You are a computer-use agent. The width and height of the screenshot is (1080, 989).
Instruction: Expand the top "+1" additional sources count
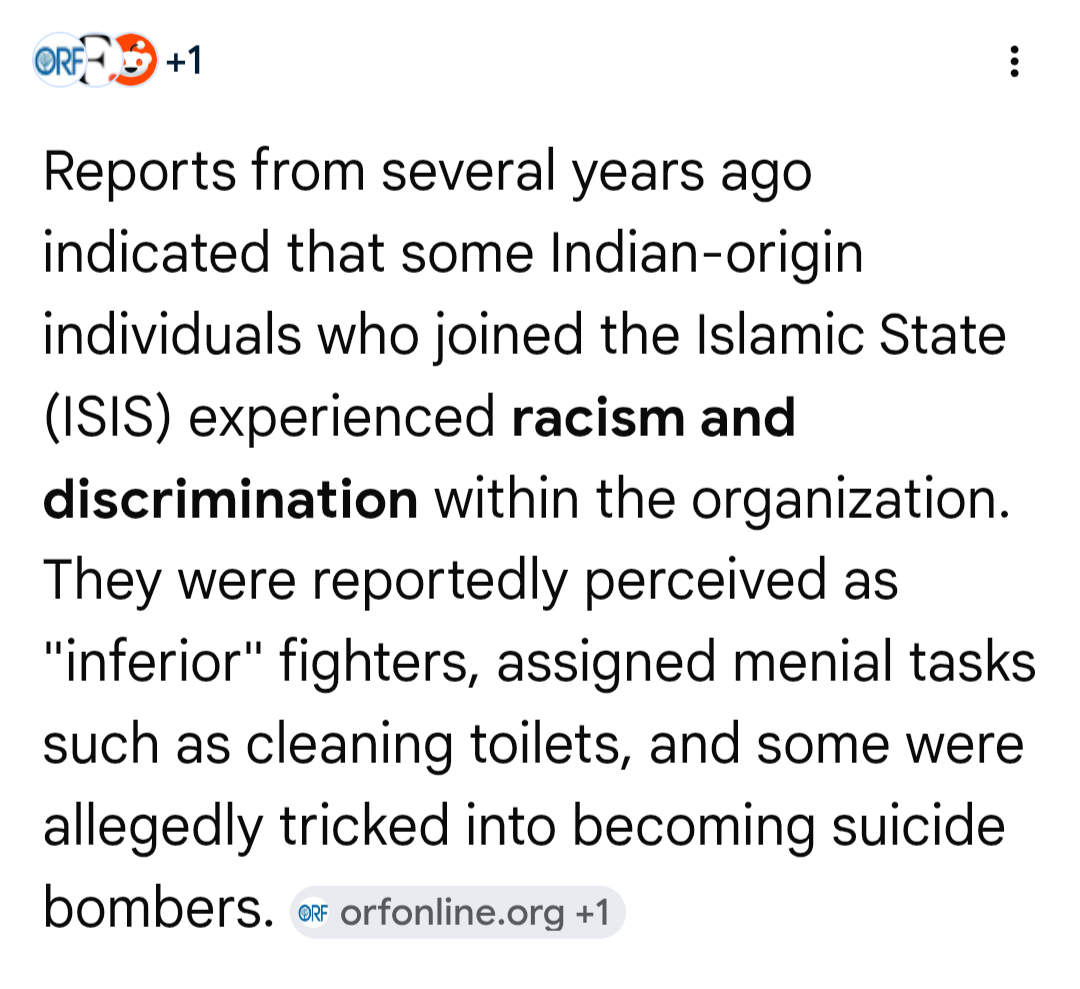point(184,62)
